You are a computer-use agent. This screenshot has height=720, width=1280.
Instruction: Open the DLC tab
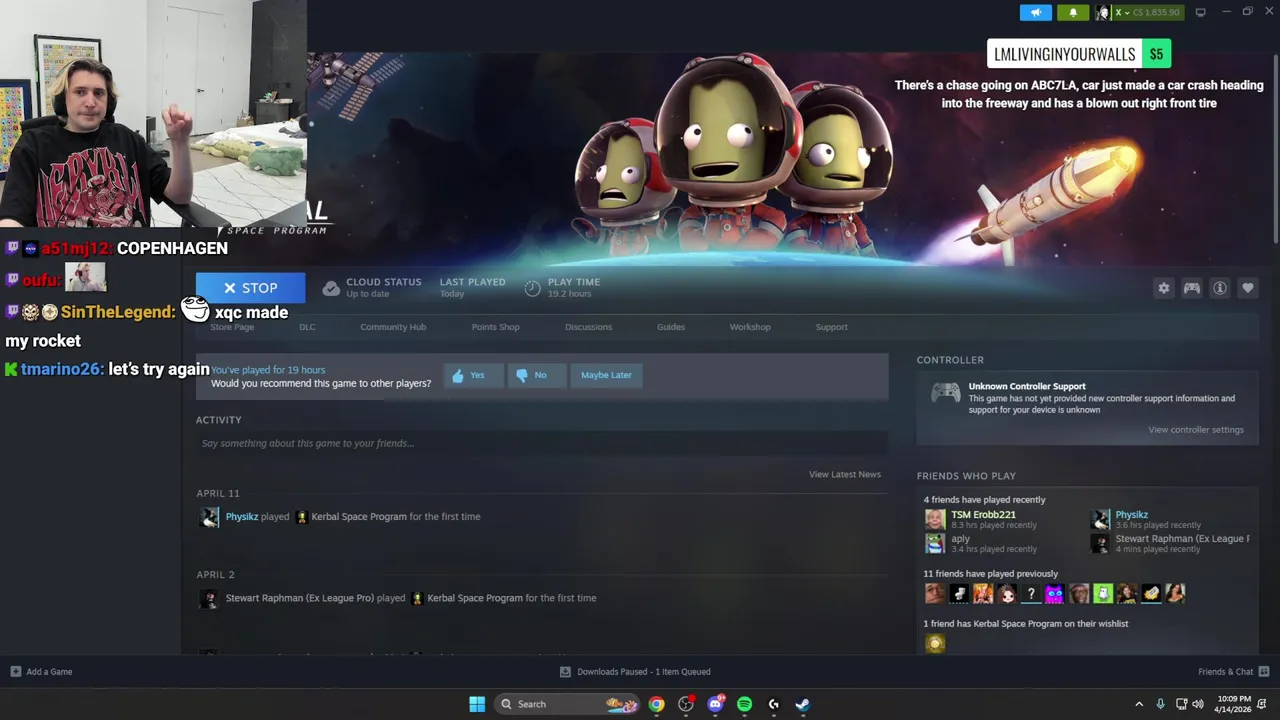pos(307,327)
